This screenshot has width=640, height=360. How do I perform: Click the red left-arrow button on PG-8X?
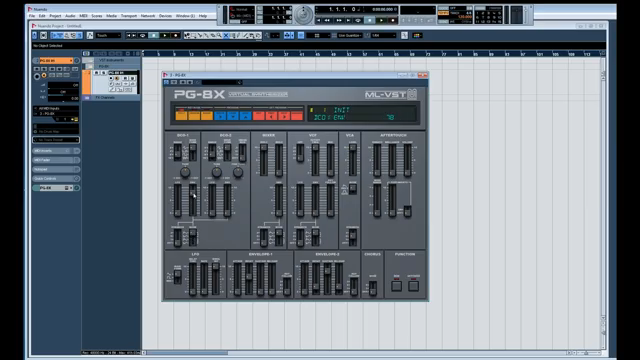[x=271, y=116]
